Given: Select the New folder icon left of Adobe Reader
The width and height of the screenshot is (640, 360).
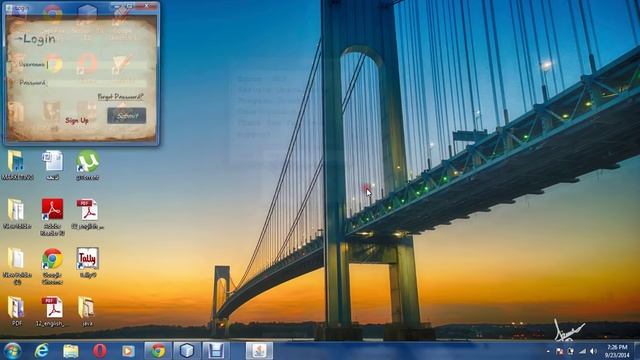Looking at the screenshot, I should click(16, 214).
